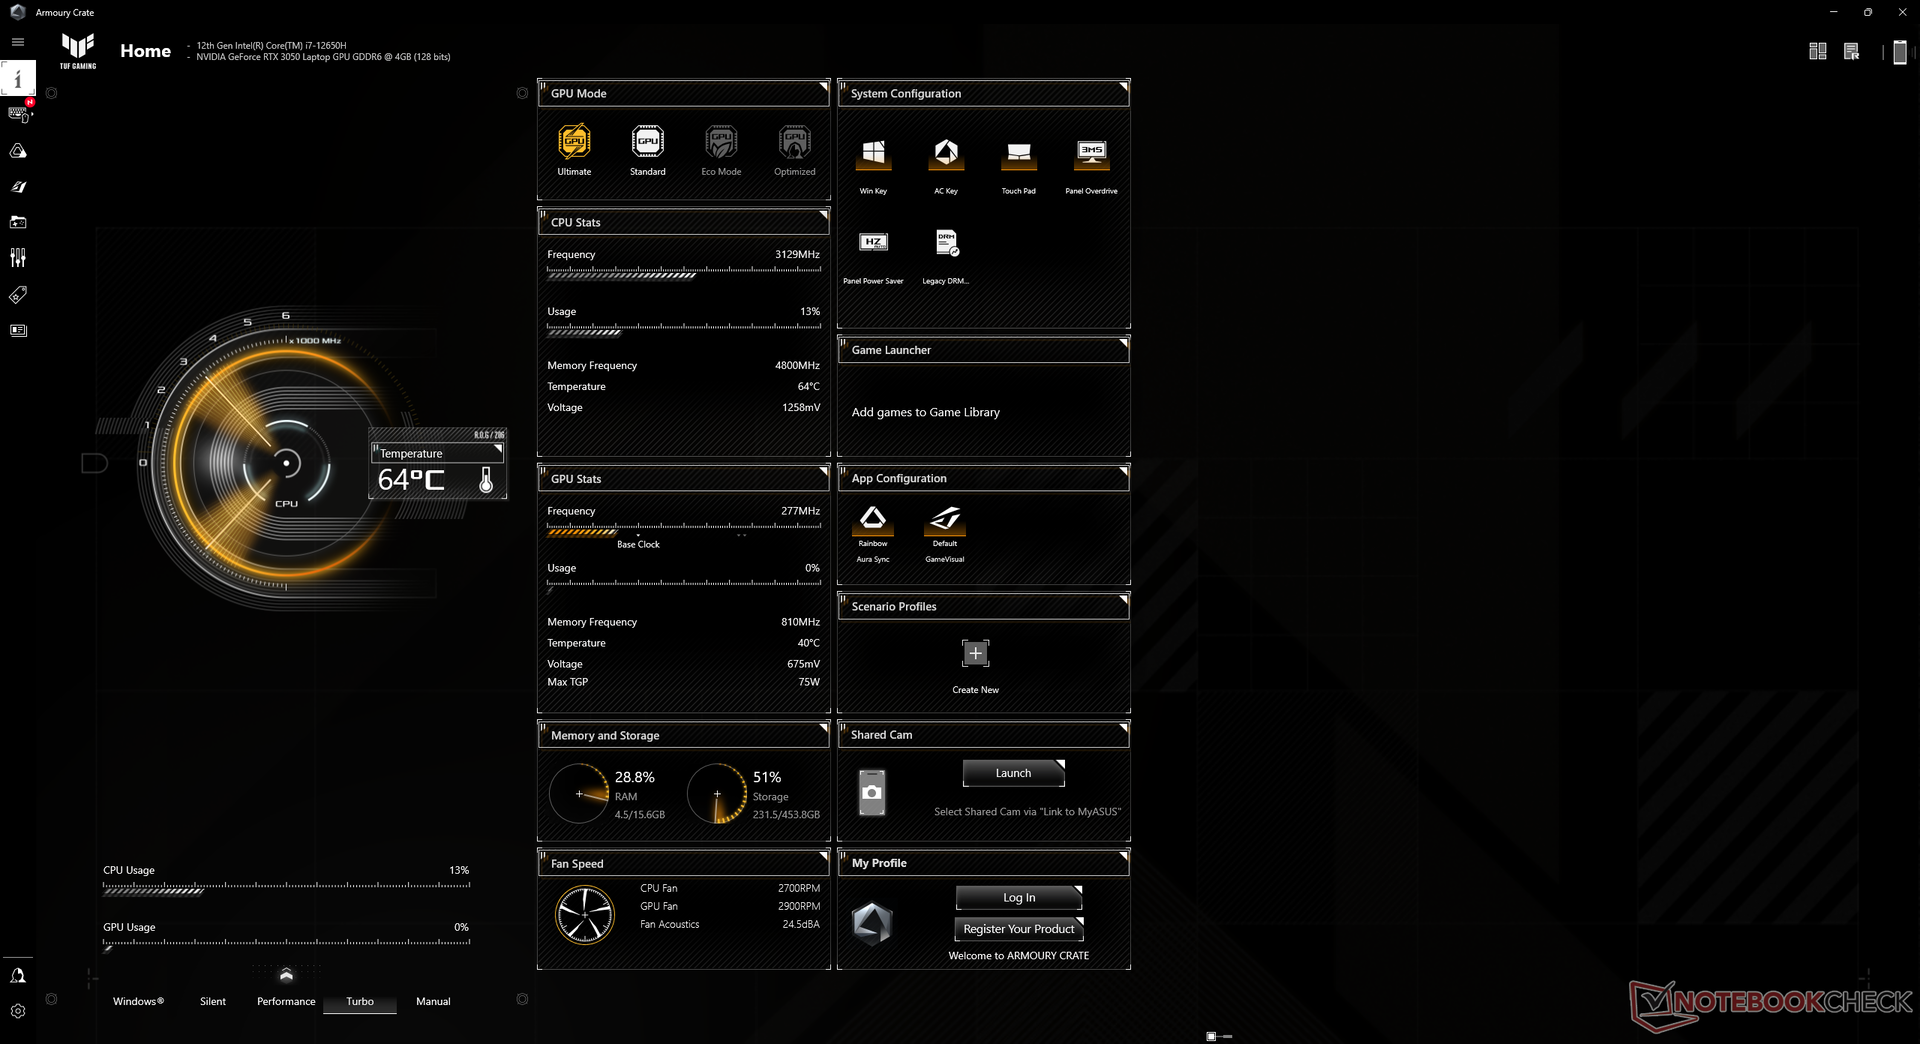Switch to Silent operating mode
The width and height of the screenshot is (1920, 1044).
pyautogui.click(x=213, y=1001)
